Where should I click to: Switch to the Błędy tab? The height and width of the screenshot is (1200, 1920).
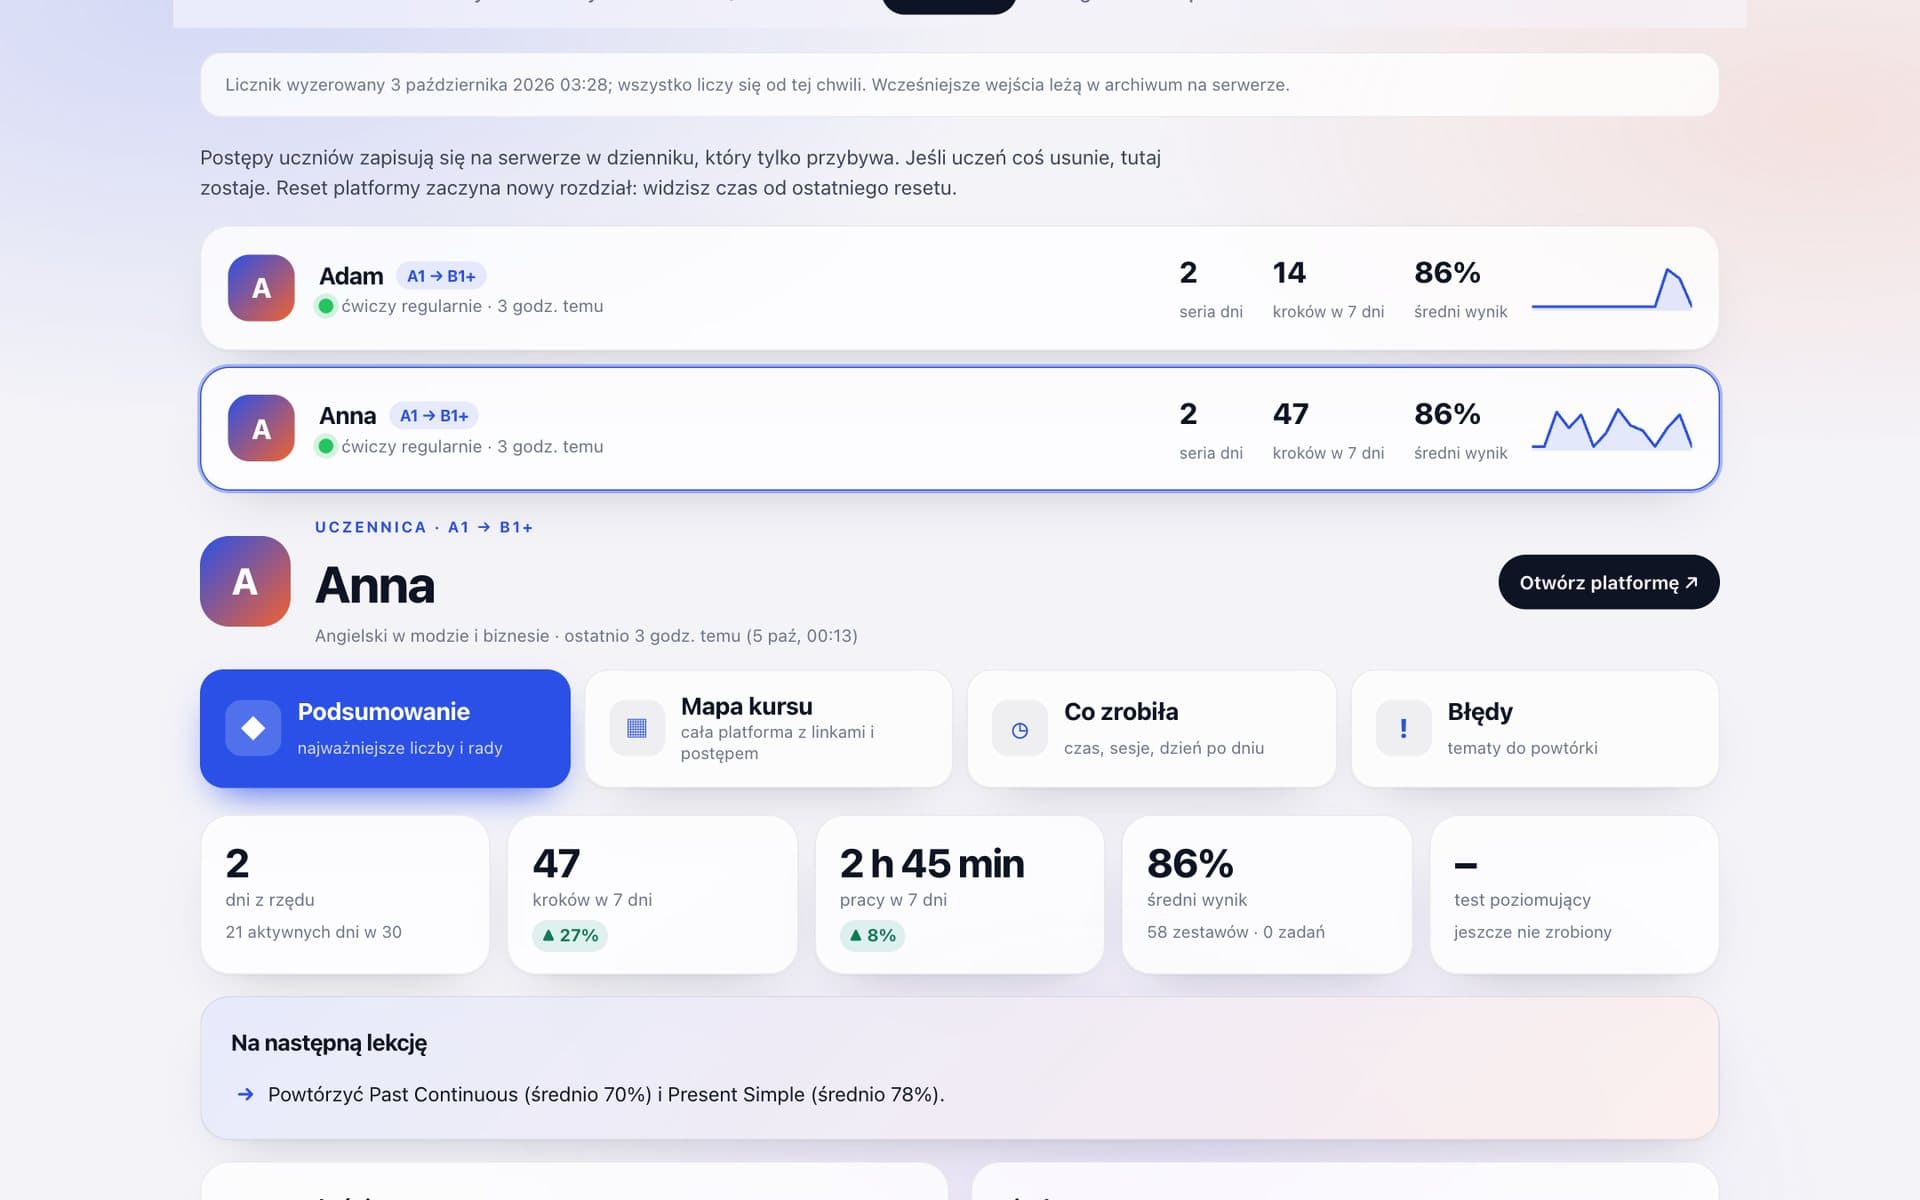[x=1535, y=728]
